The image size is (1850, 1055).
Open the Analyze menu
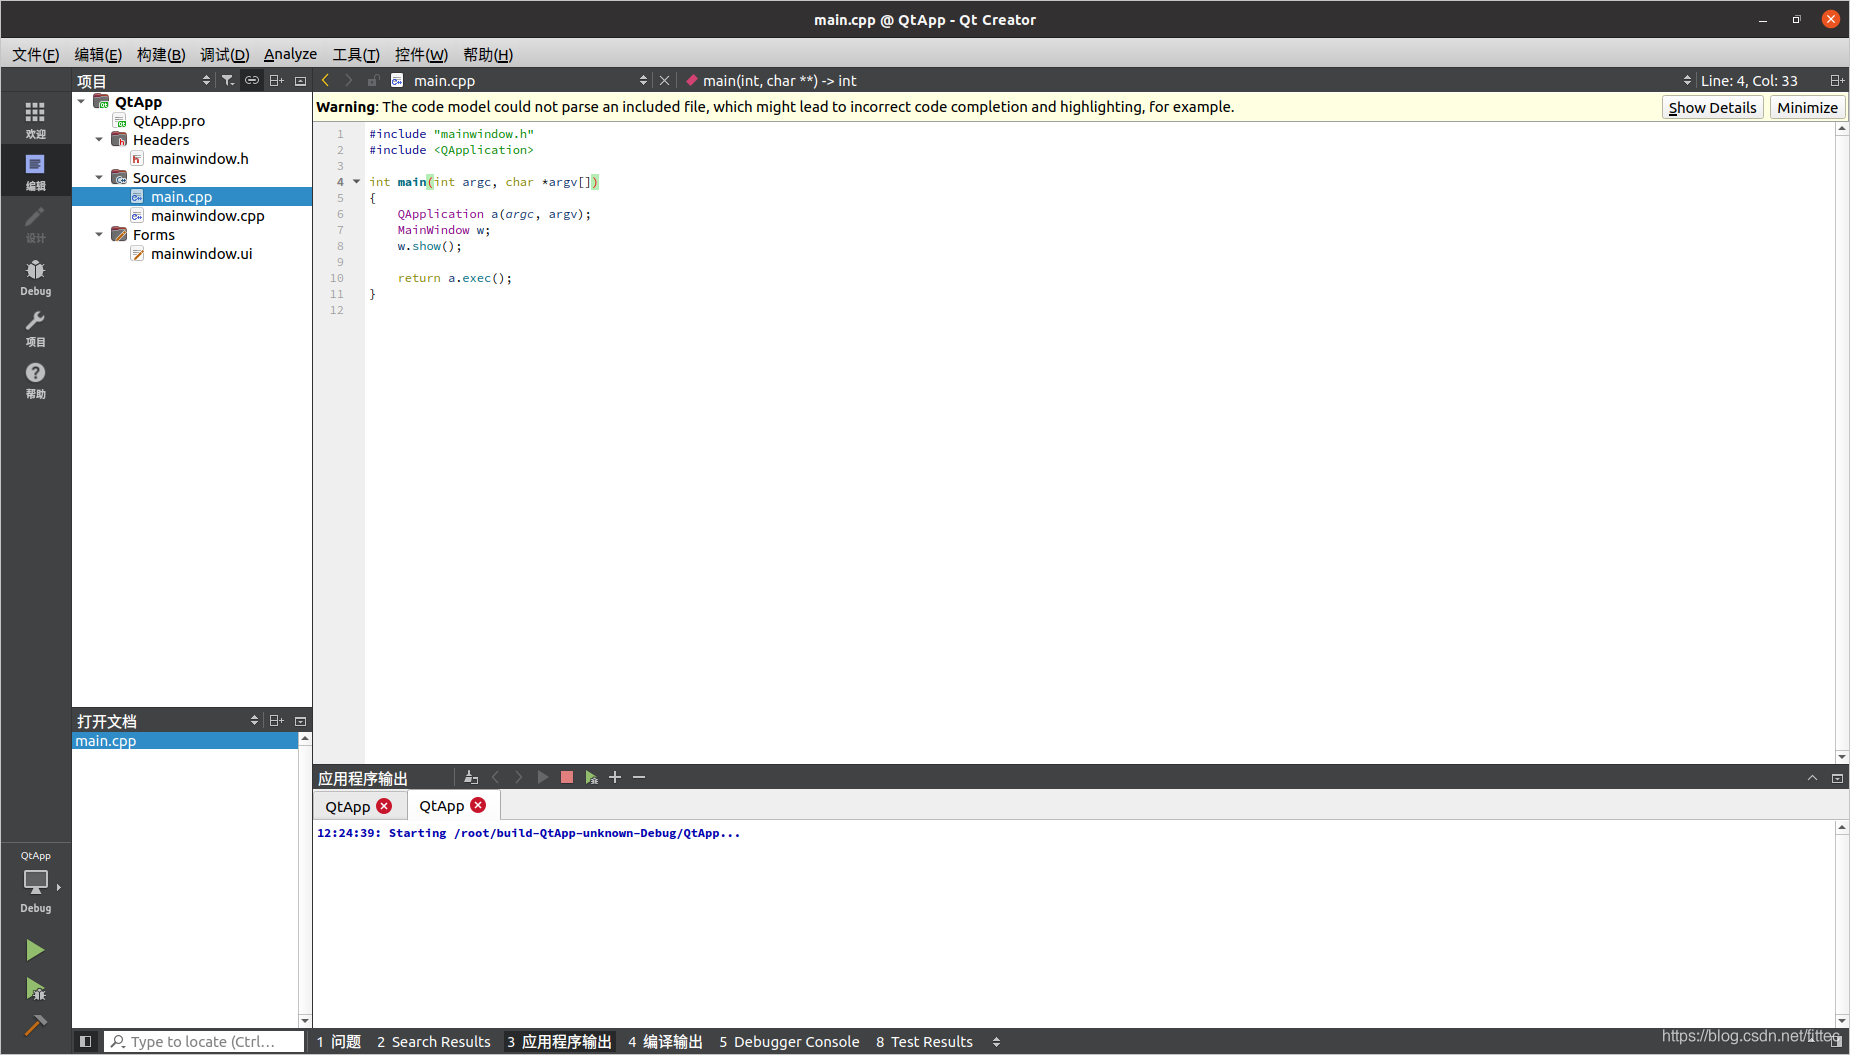pos(290,54)
